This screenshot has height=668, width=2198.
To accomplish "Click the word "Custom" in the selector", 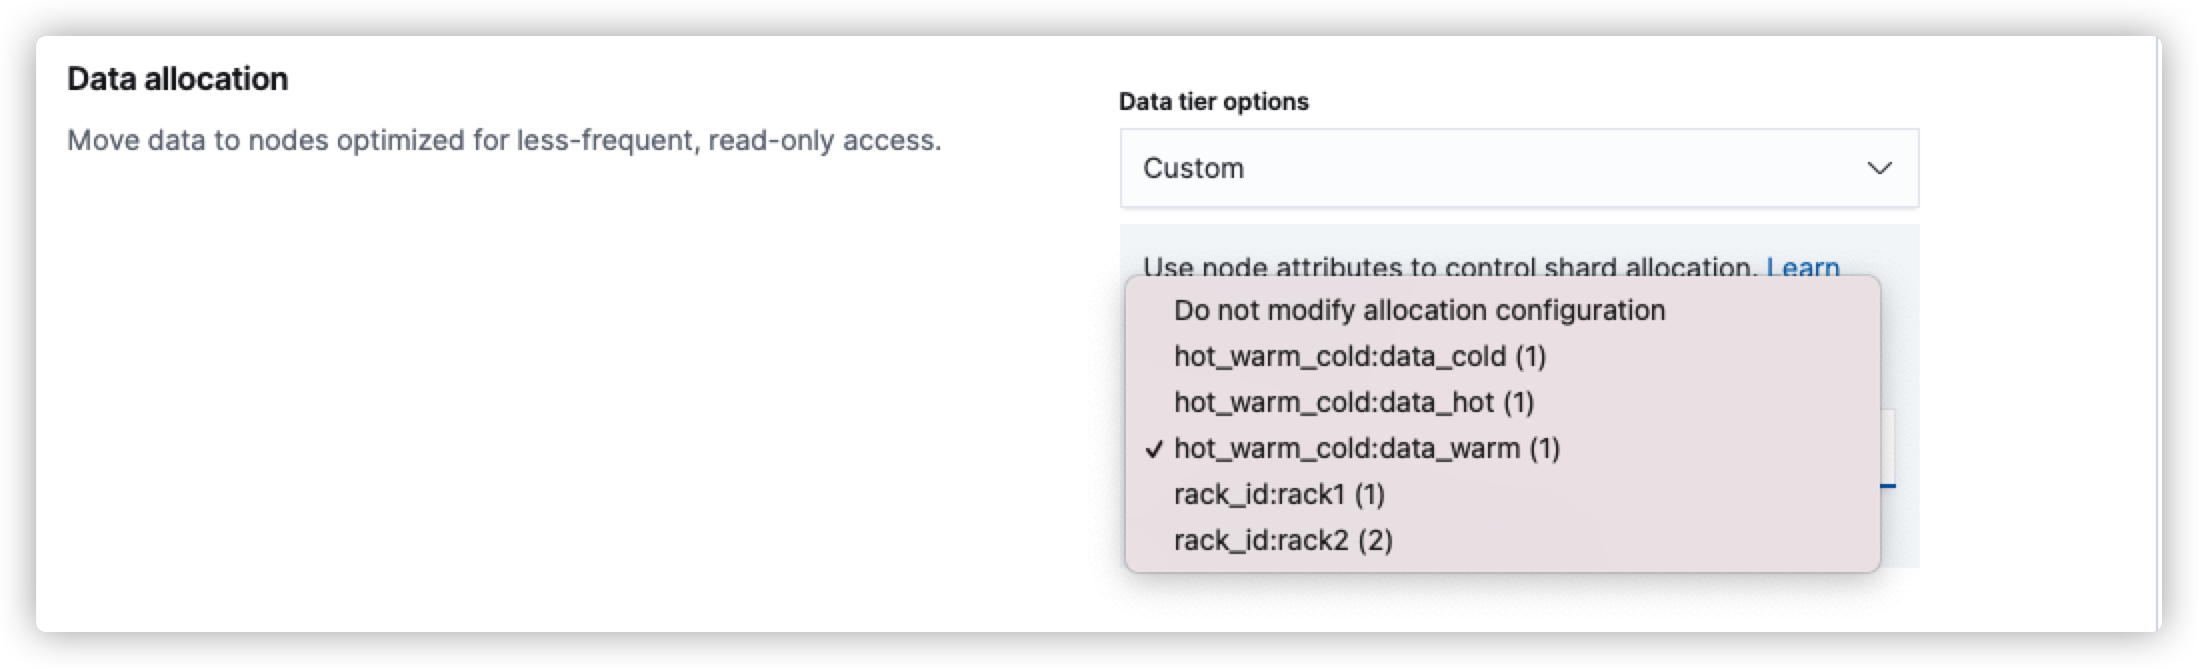I will [1193, 168].
